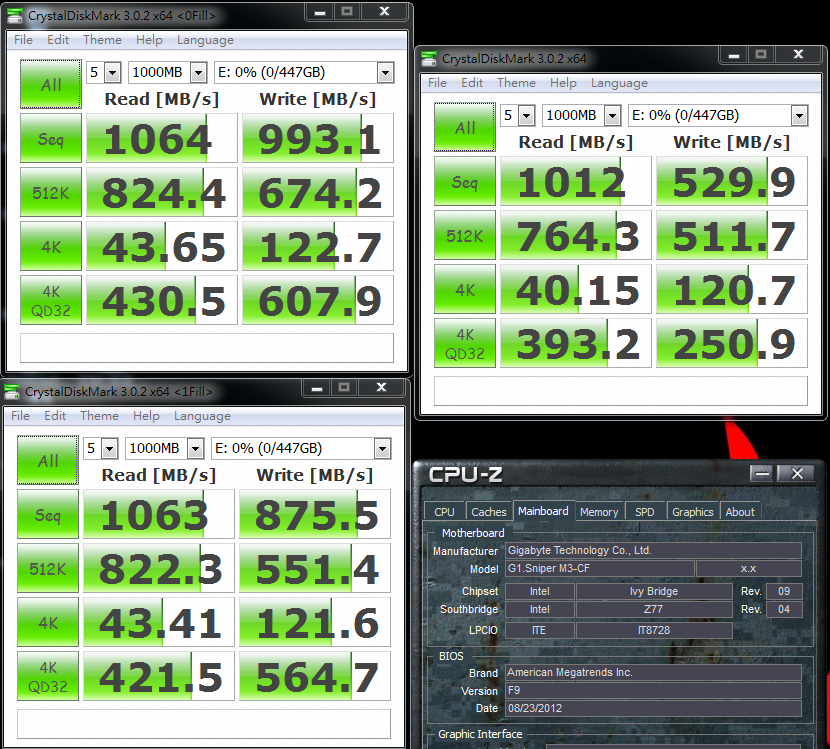Image resolution: width=830 pixels, height=749 pixels.
Task: Start 512K test in the 1Fill window
Action: pyautogui.click(x=48, y=568)
